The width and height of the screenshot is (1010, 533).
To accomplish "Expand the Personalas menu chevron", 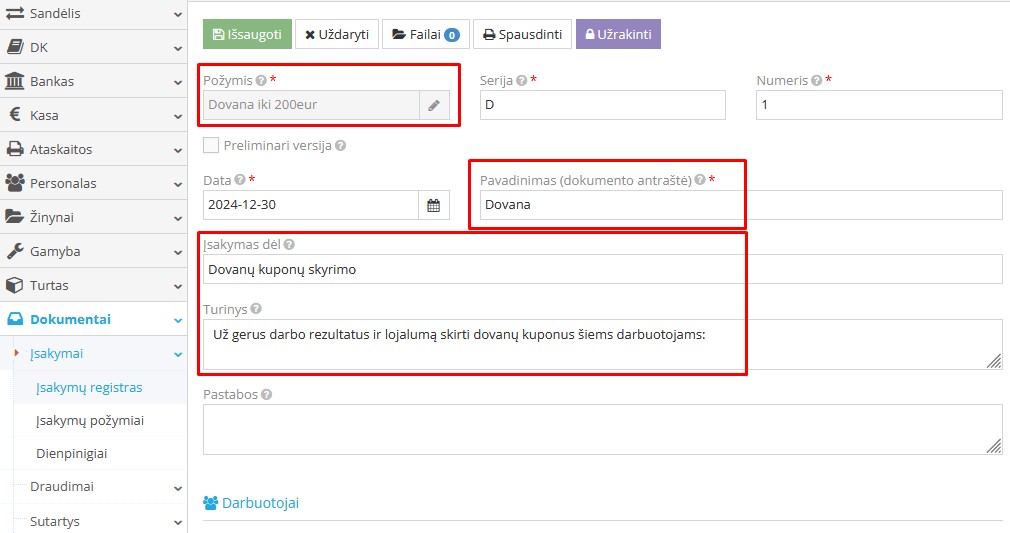I will tap(177, 184).
